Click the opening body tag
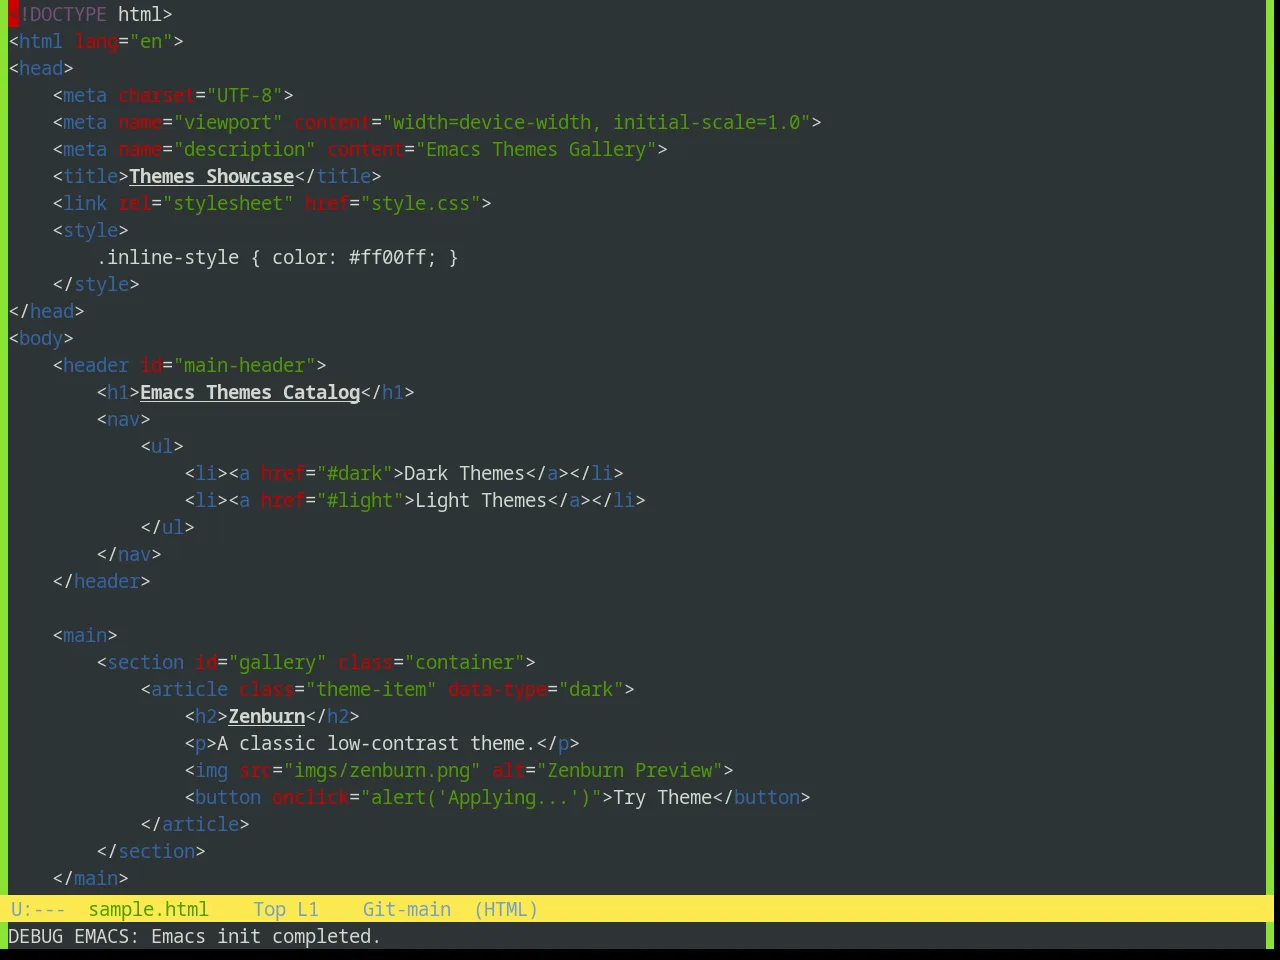Viewport: 1280px width, 960px height. (x=41, y=338)
